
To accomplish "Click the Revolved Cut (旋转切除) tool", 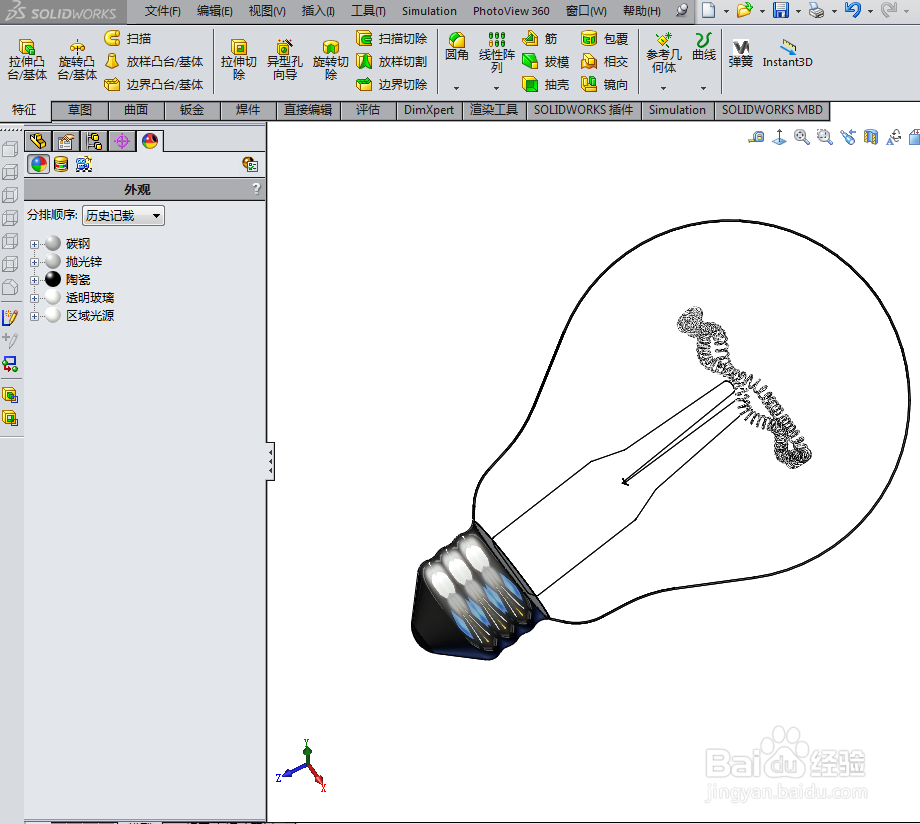I will pos(330,59).
